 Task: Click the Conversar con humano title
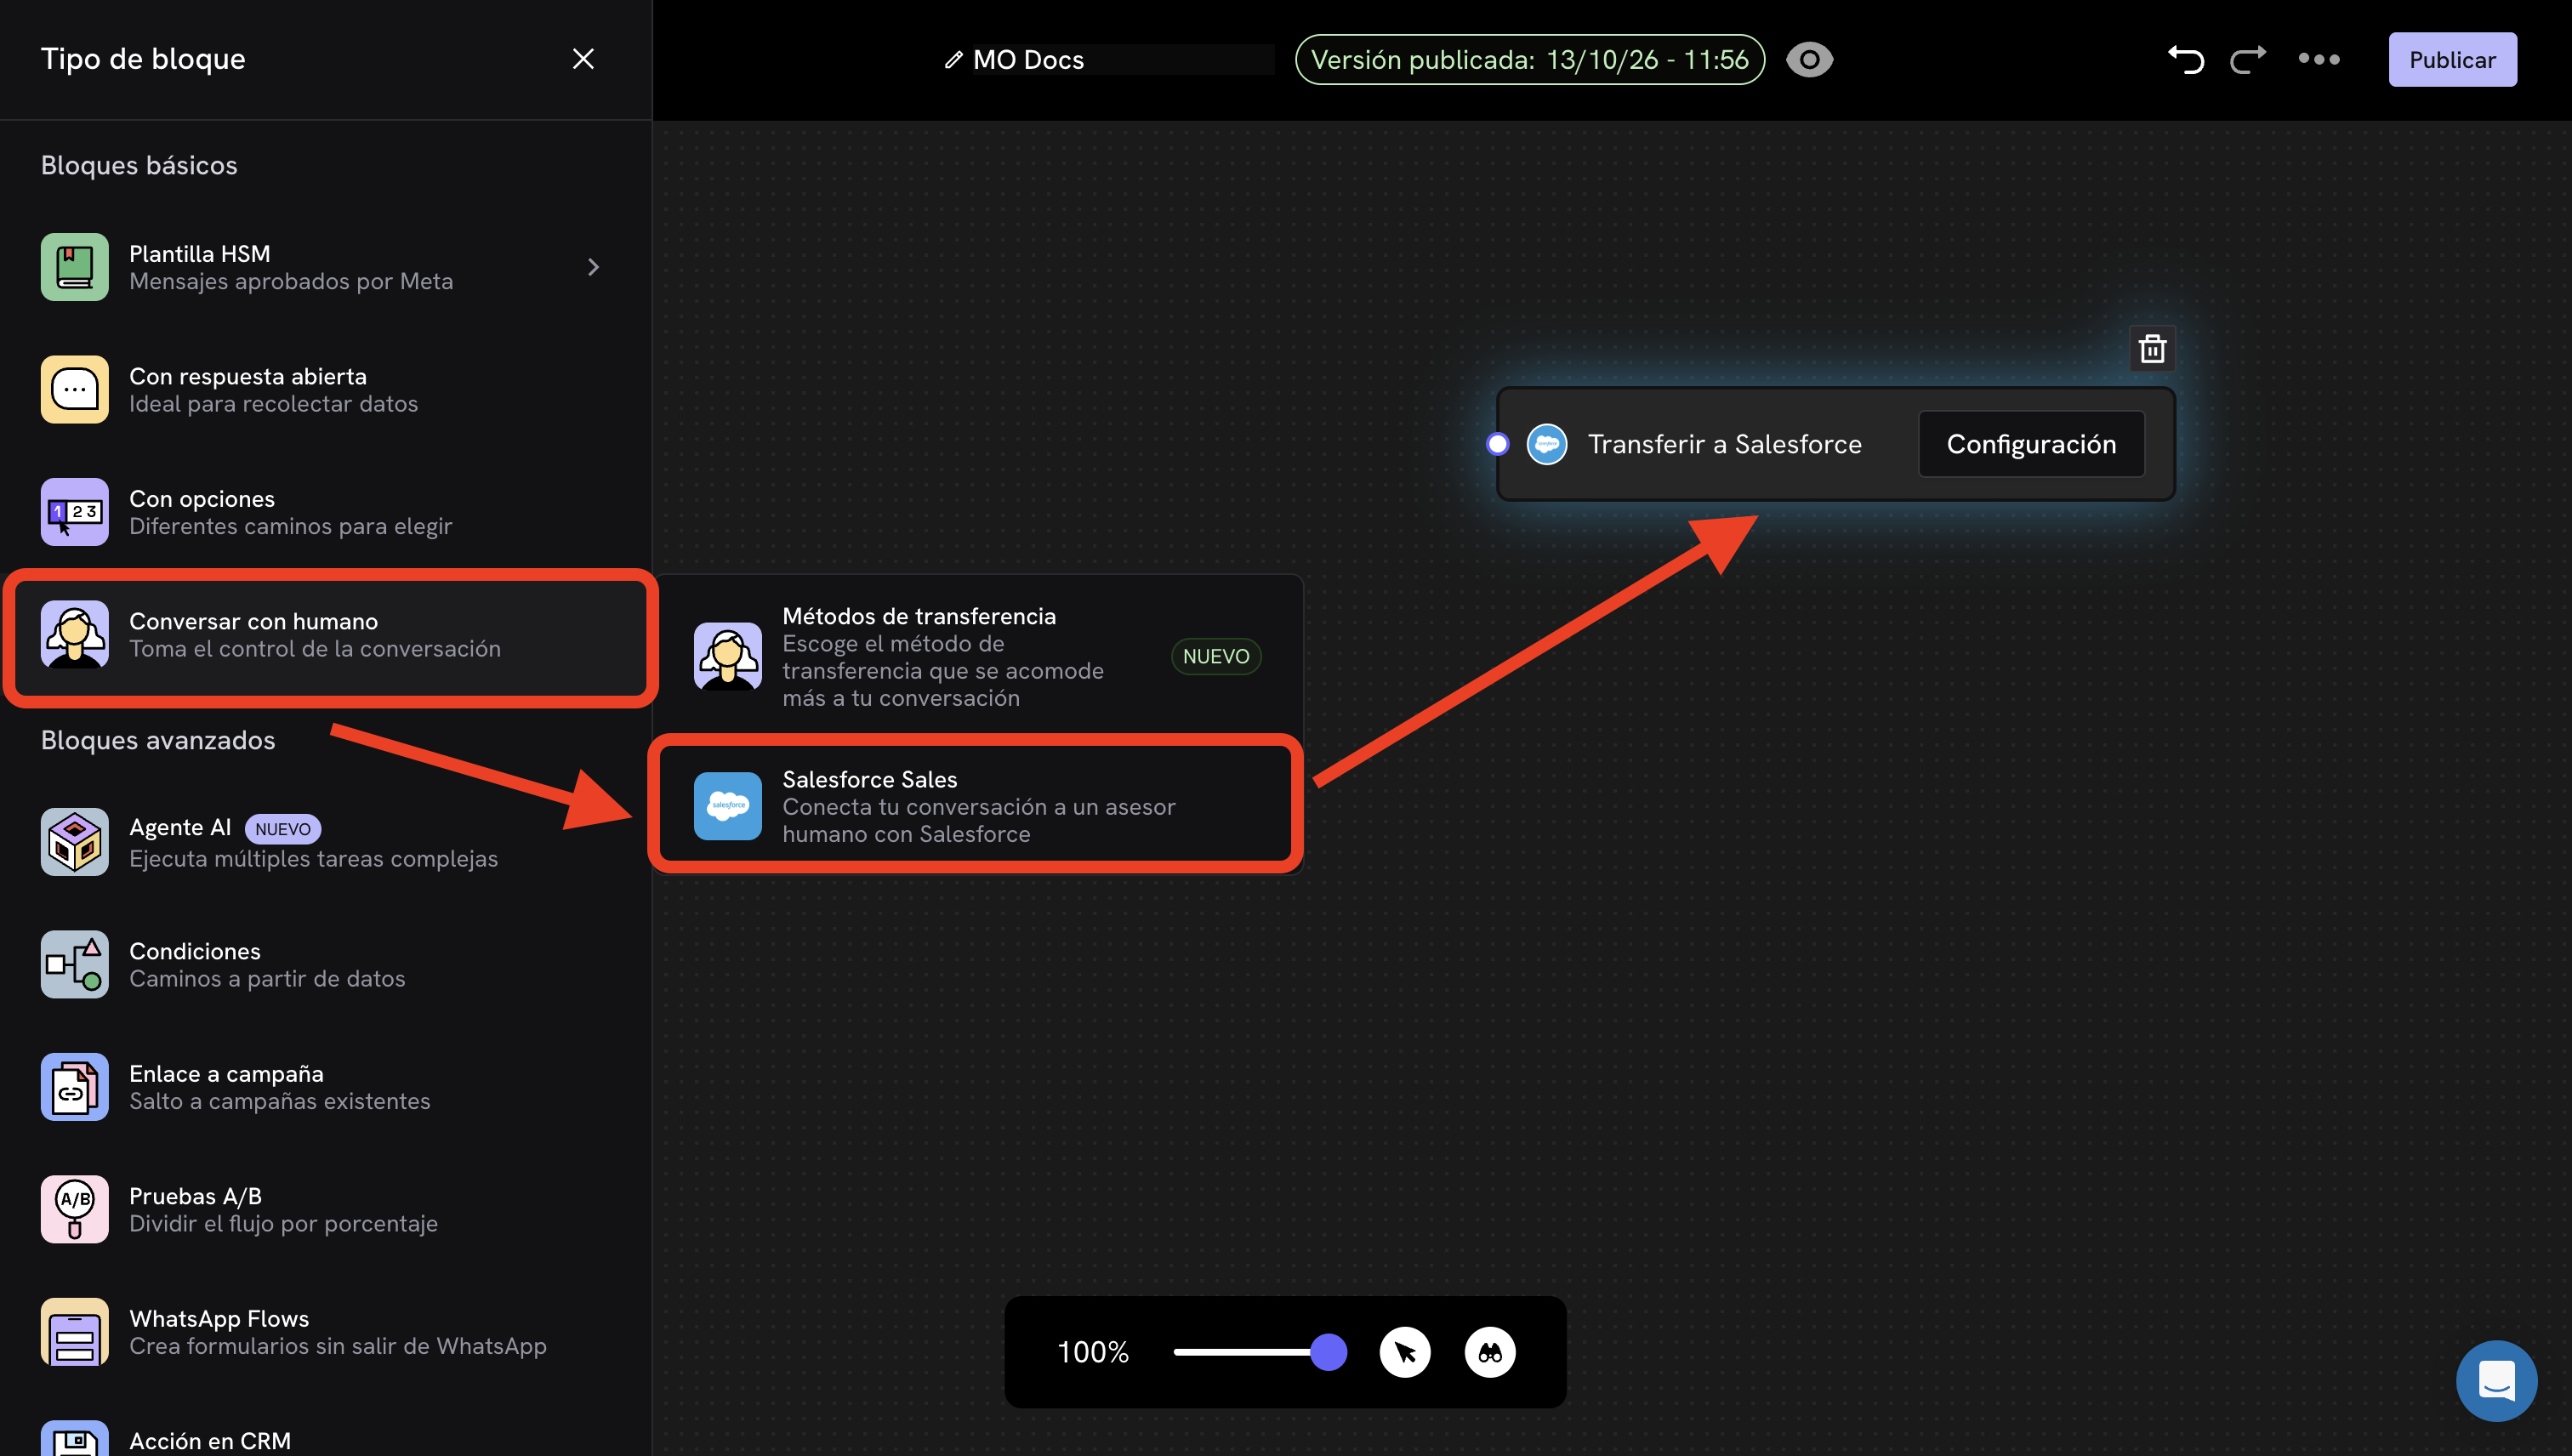coord(253,621)
